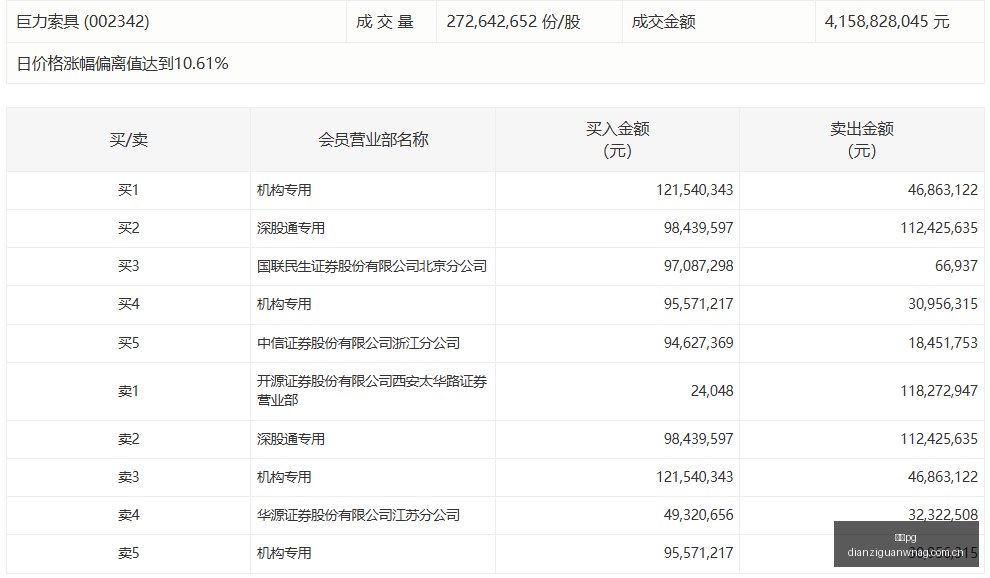Select sell amount 30,956,315 in 买4 row
The image size is (990, 578).
[943, 304]
